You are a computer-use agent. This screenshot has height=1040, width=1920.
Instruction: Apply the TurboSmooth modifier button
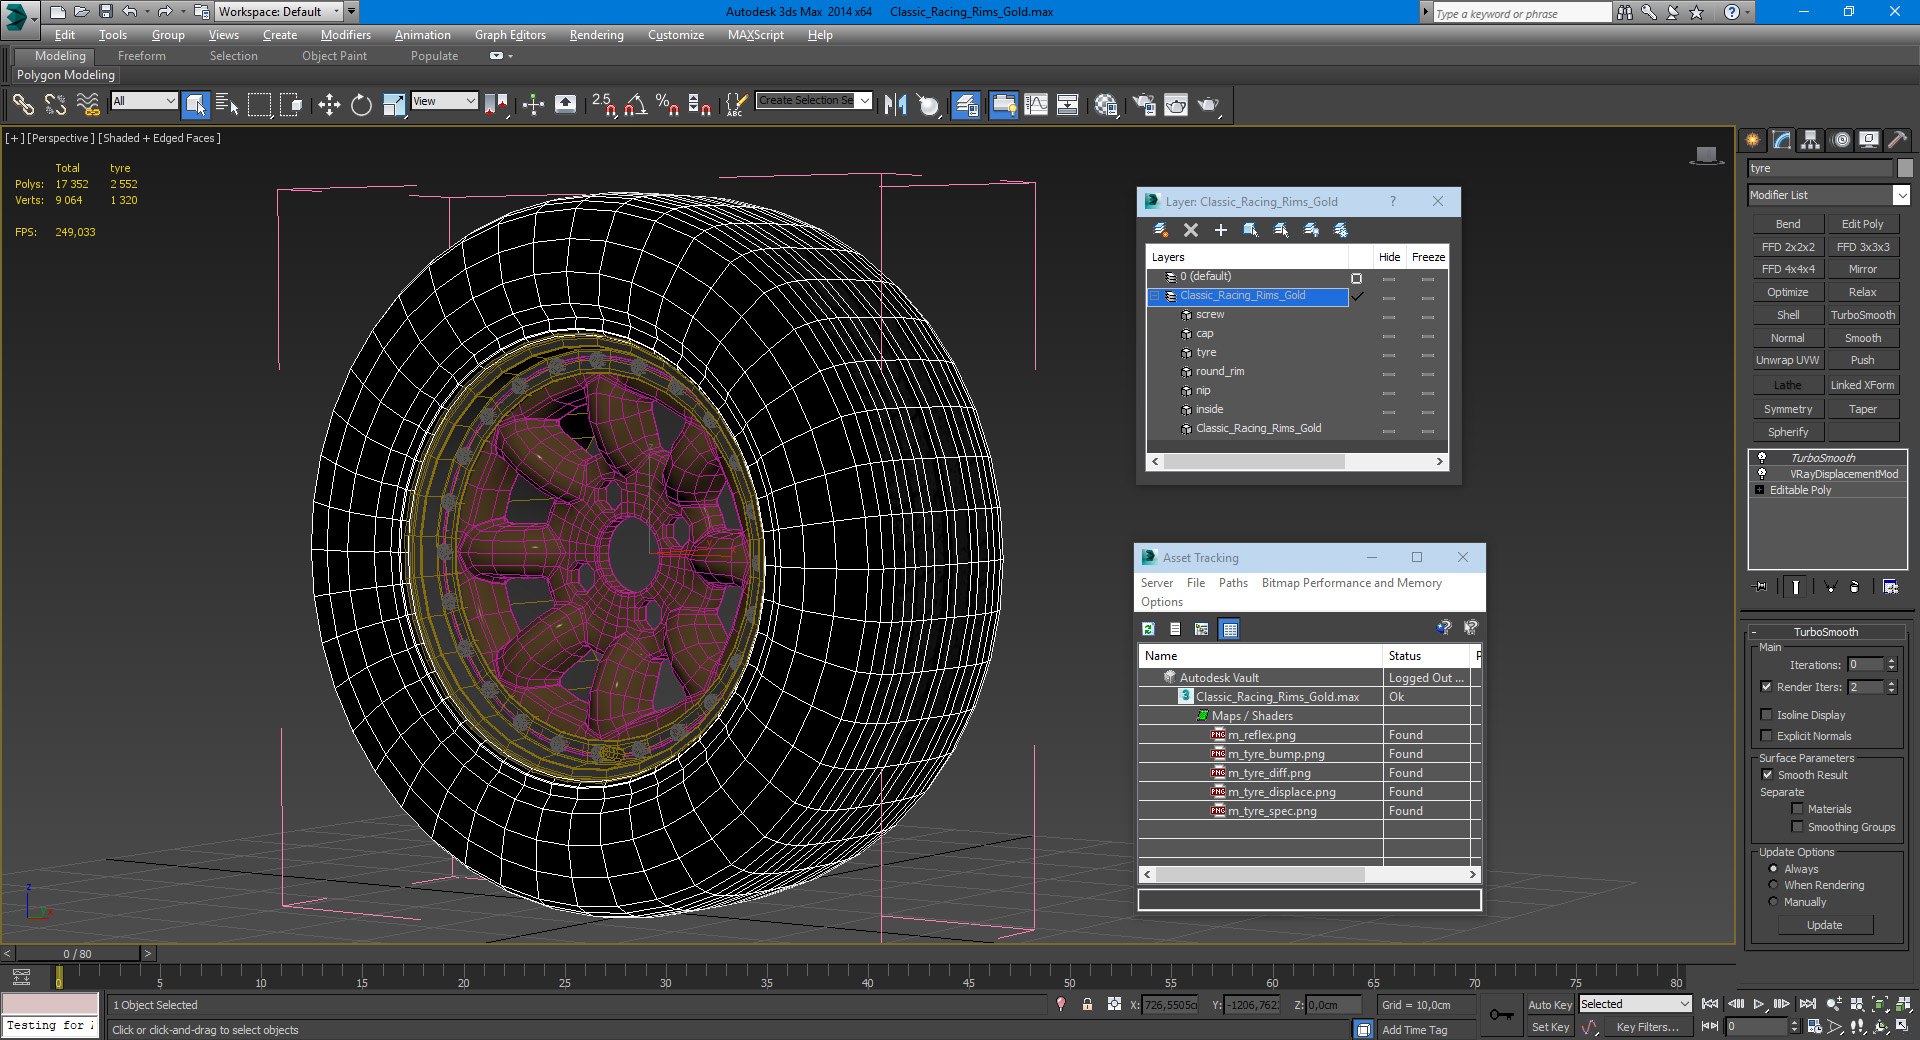pyautogui.click(x=1862, y=315)
